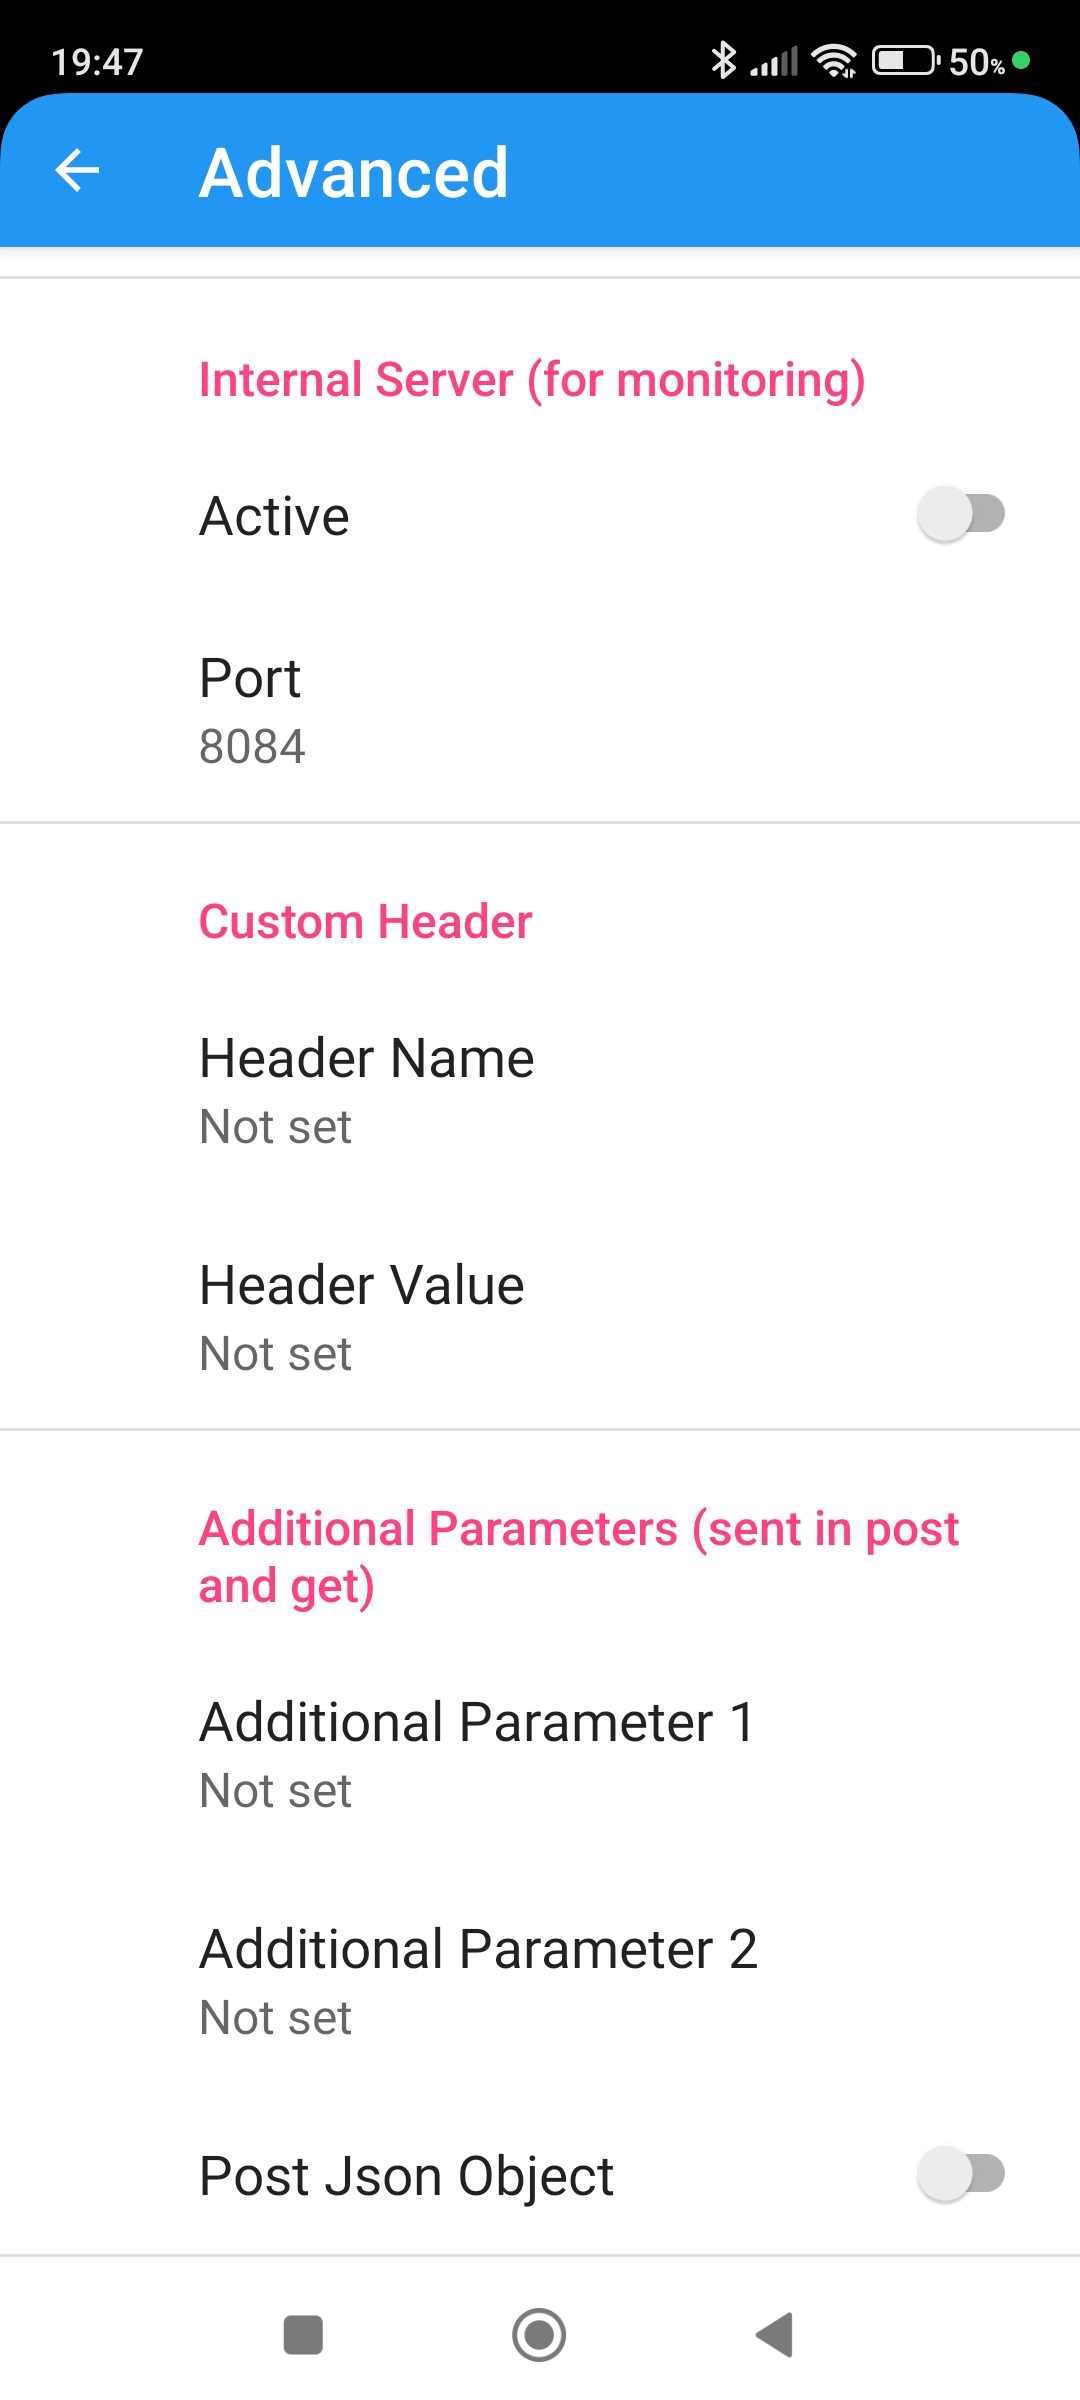The width and height of the screenshot is (1080, 2400).
Task: Tap the back arrow in Advanced header
Action: tap(77, 170)
